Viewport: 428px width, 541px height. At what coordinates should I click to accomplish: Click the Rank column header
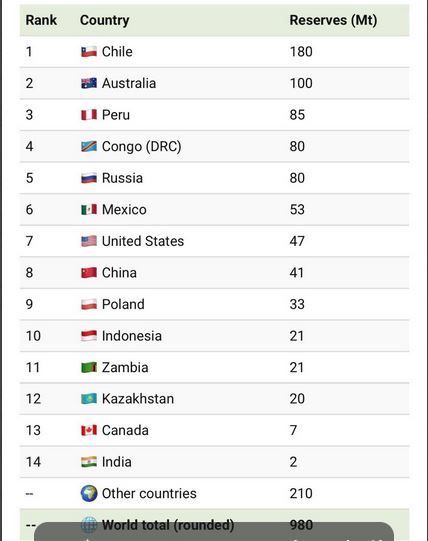coord(41,20)
